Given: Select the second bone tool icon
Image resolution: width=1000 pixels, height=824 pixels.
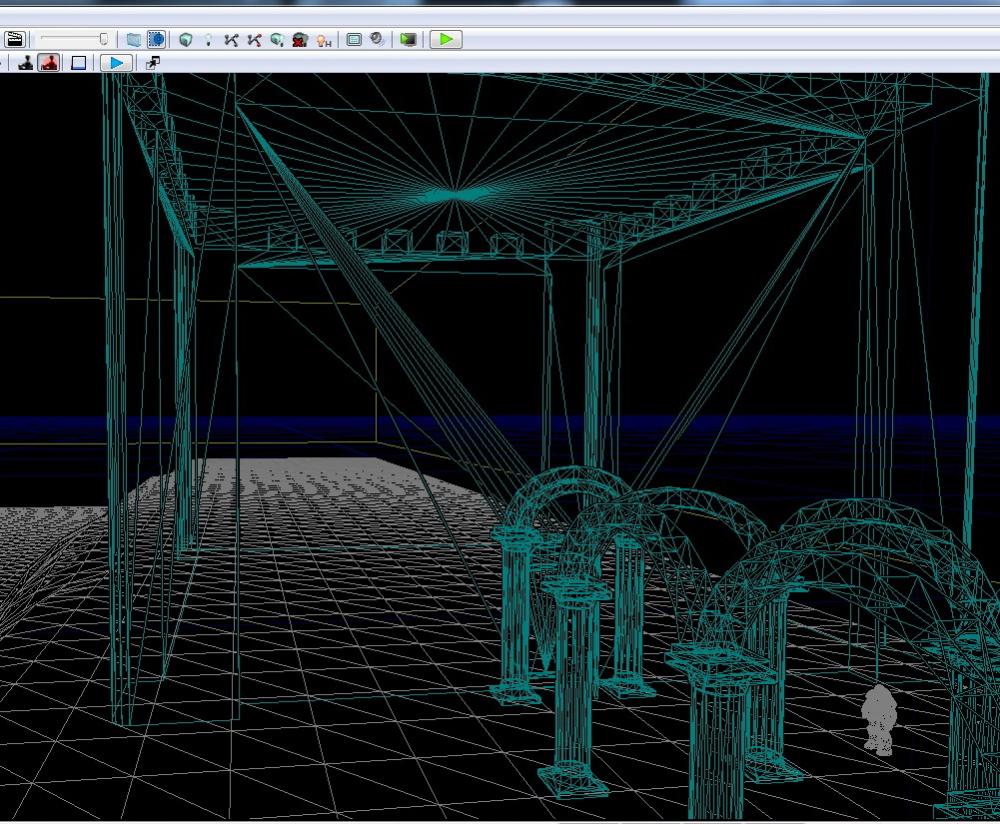Looking at the screenshot, I should (256, 39).
